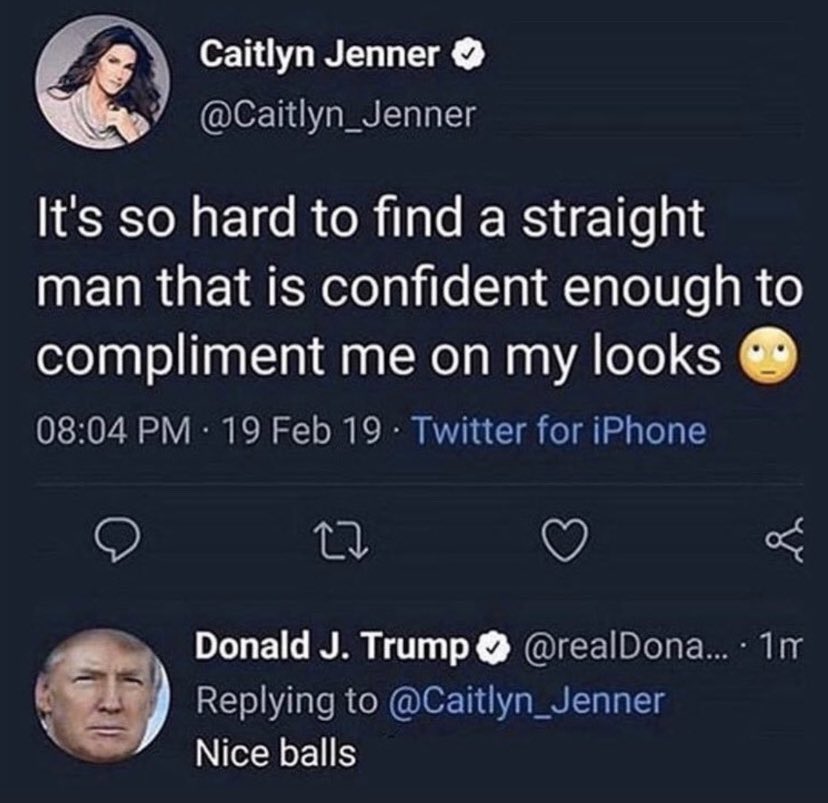Open Donald J. Trump's profile picture
The image size is (828, 803).
[x=102, y=695]
